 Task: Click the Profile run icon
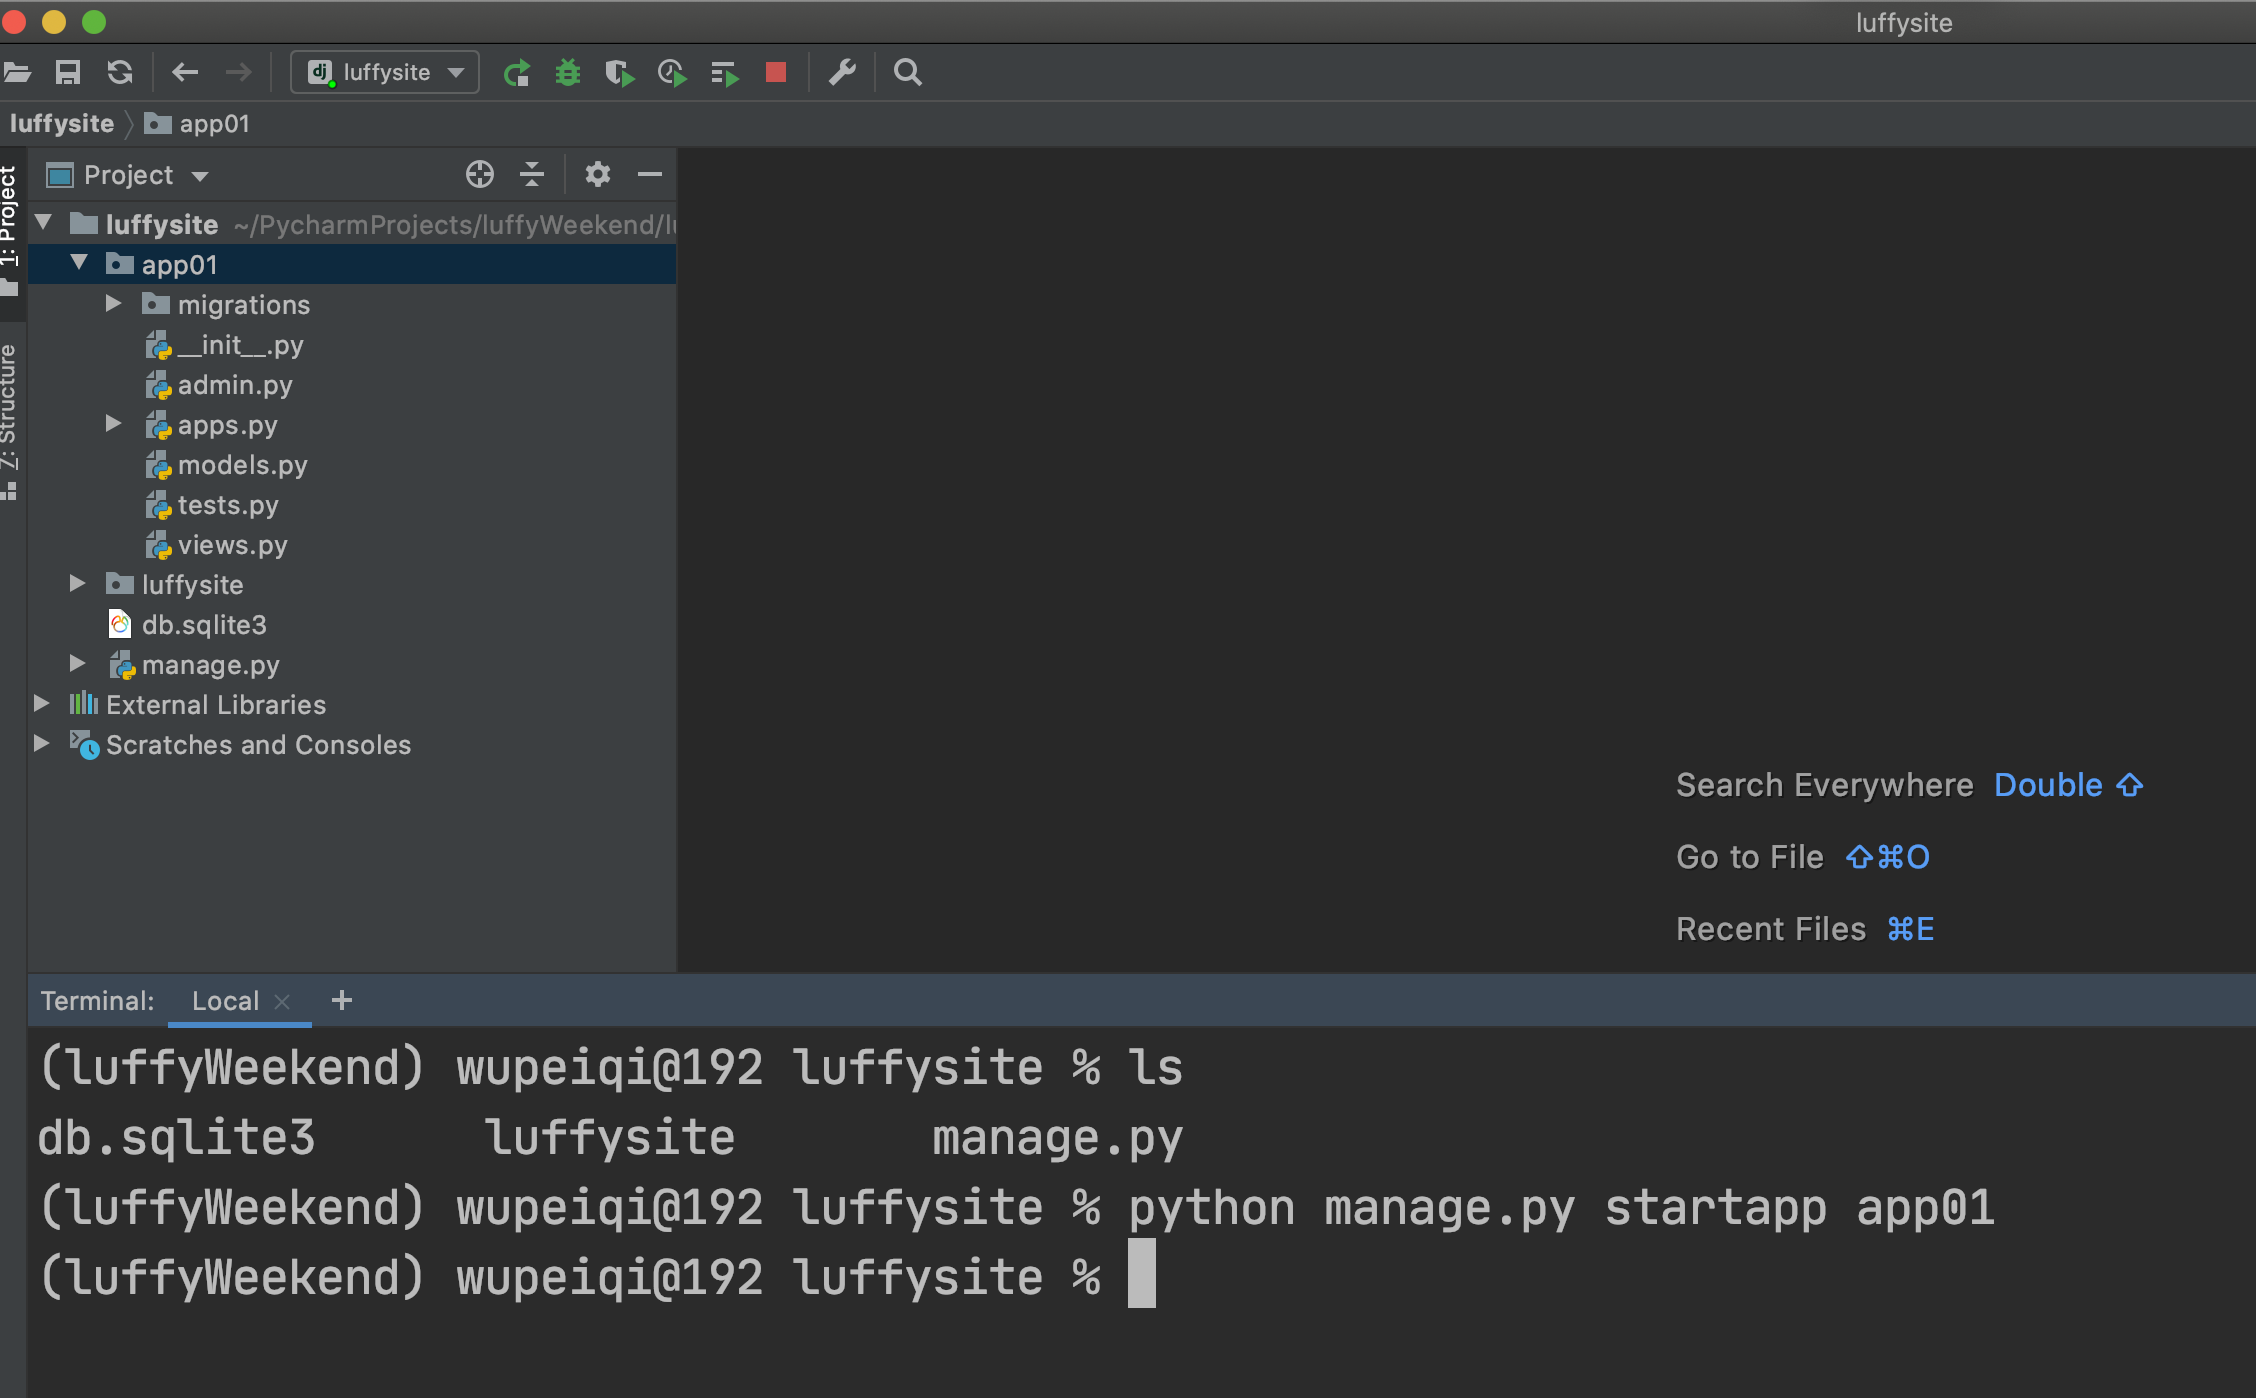[672, 72]
